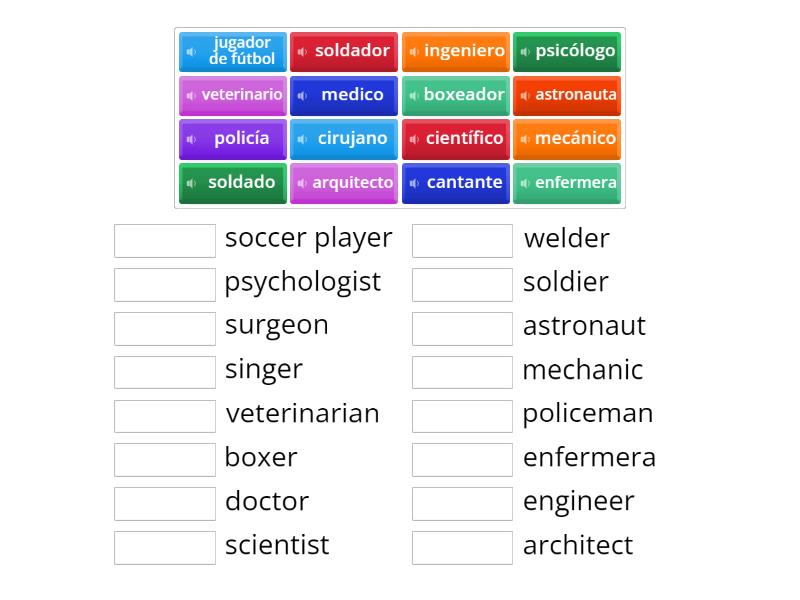Play pronunciation of "cantante"
Screen dimensions: 800x600
[x=414, y=183]
